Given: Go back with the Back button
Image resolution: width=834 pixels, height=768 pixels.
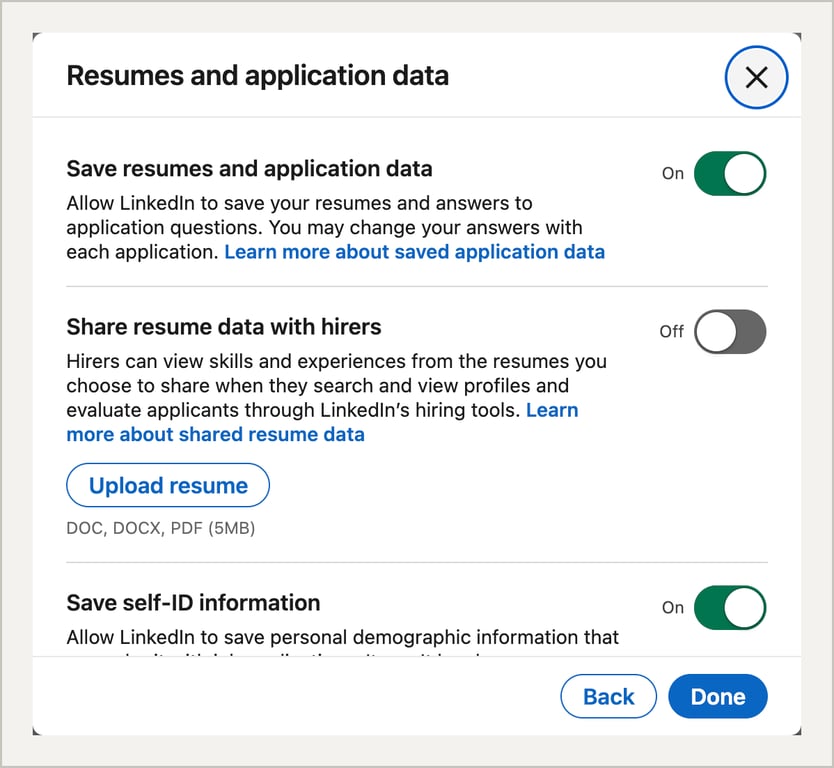Looking at the screenshot, I should [x=608, y=696].
